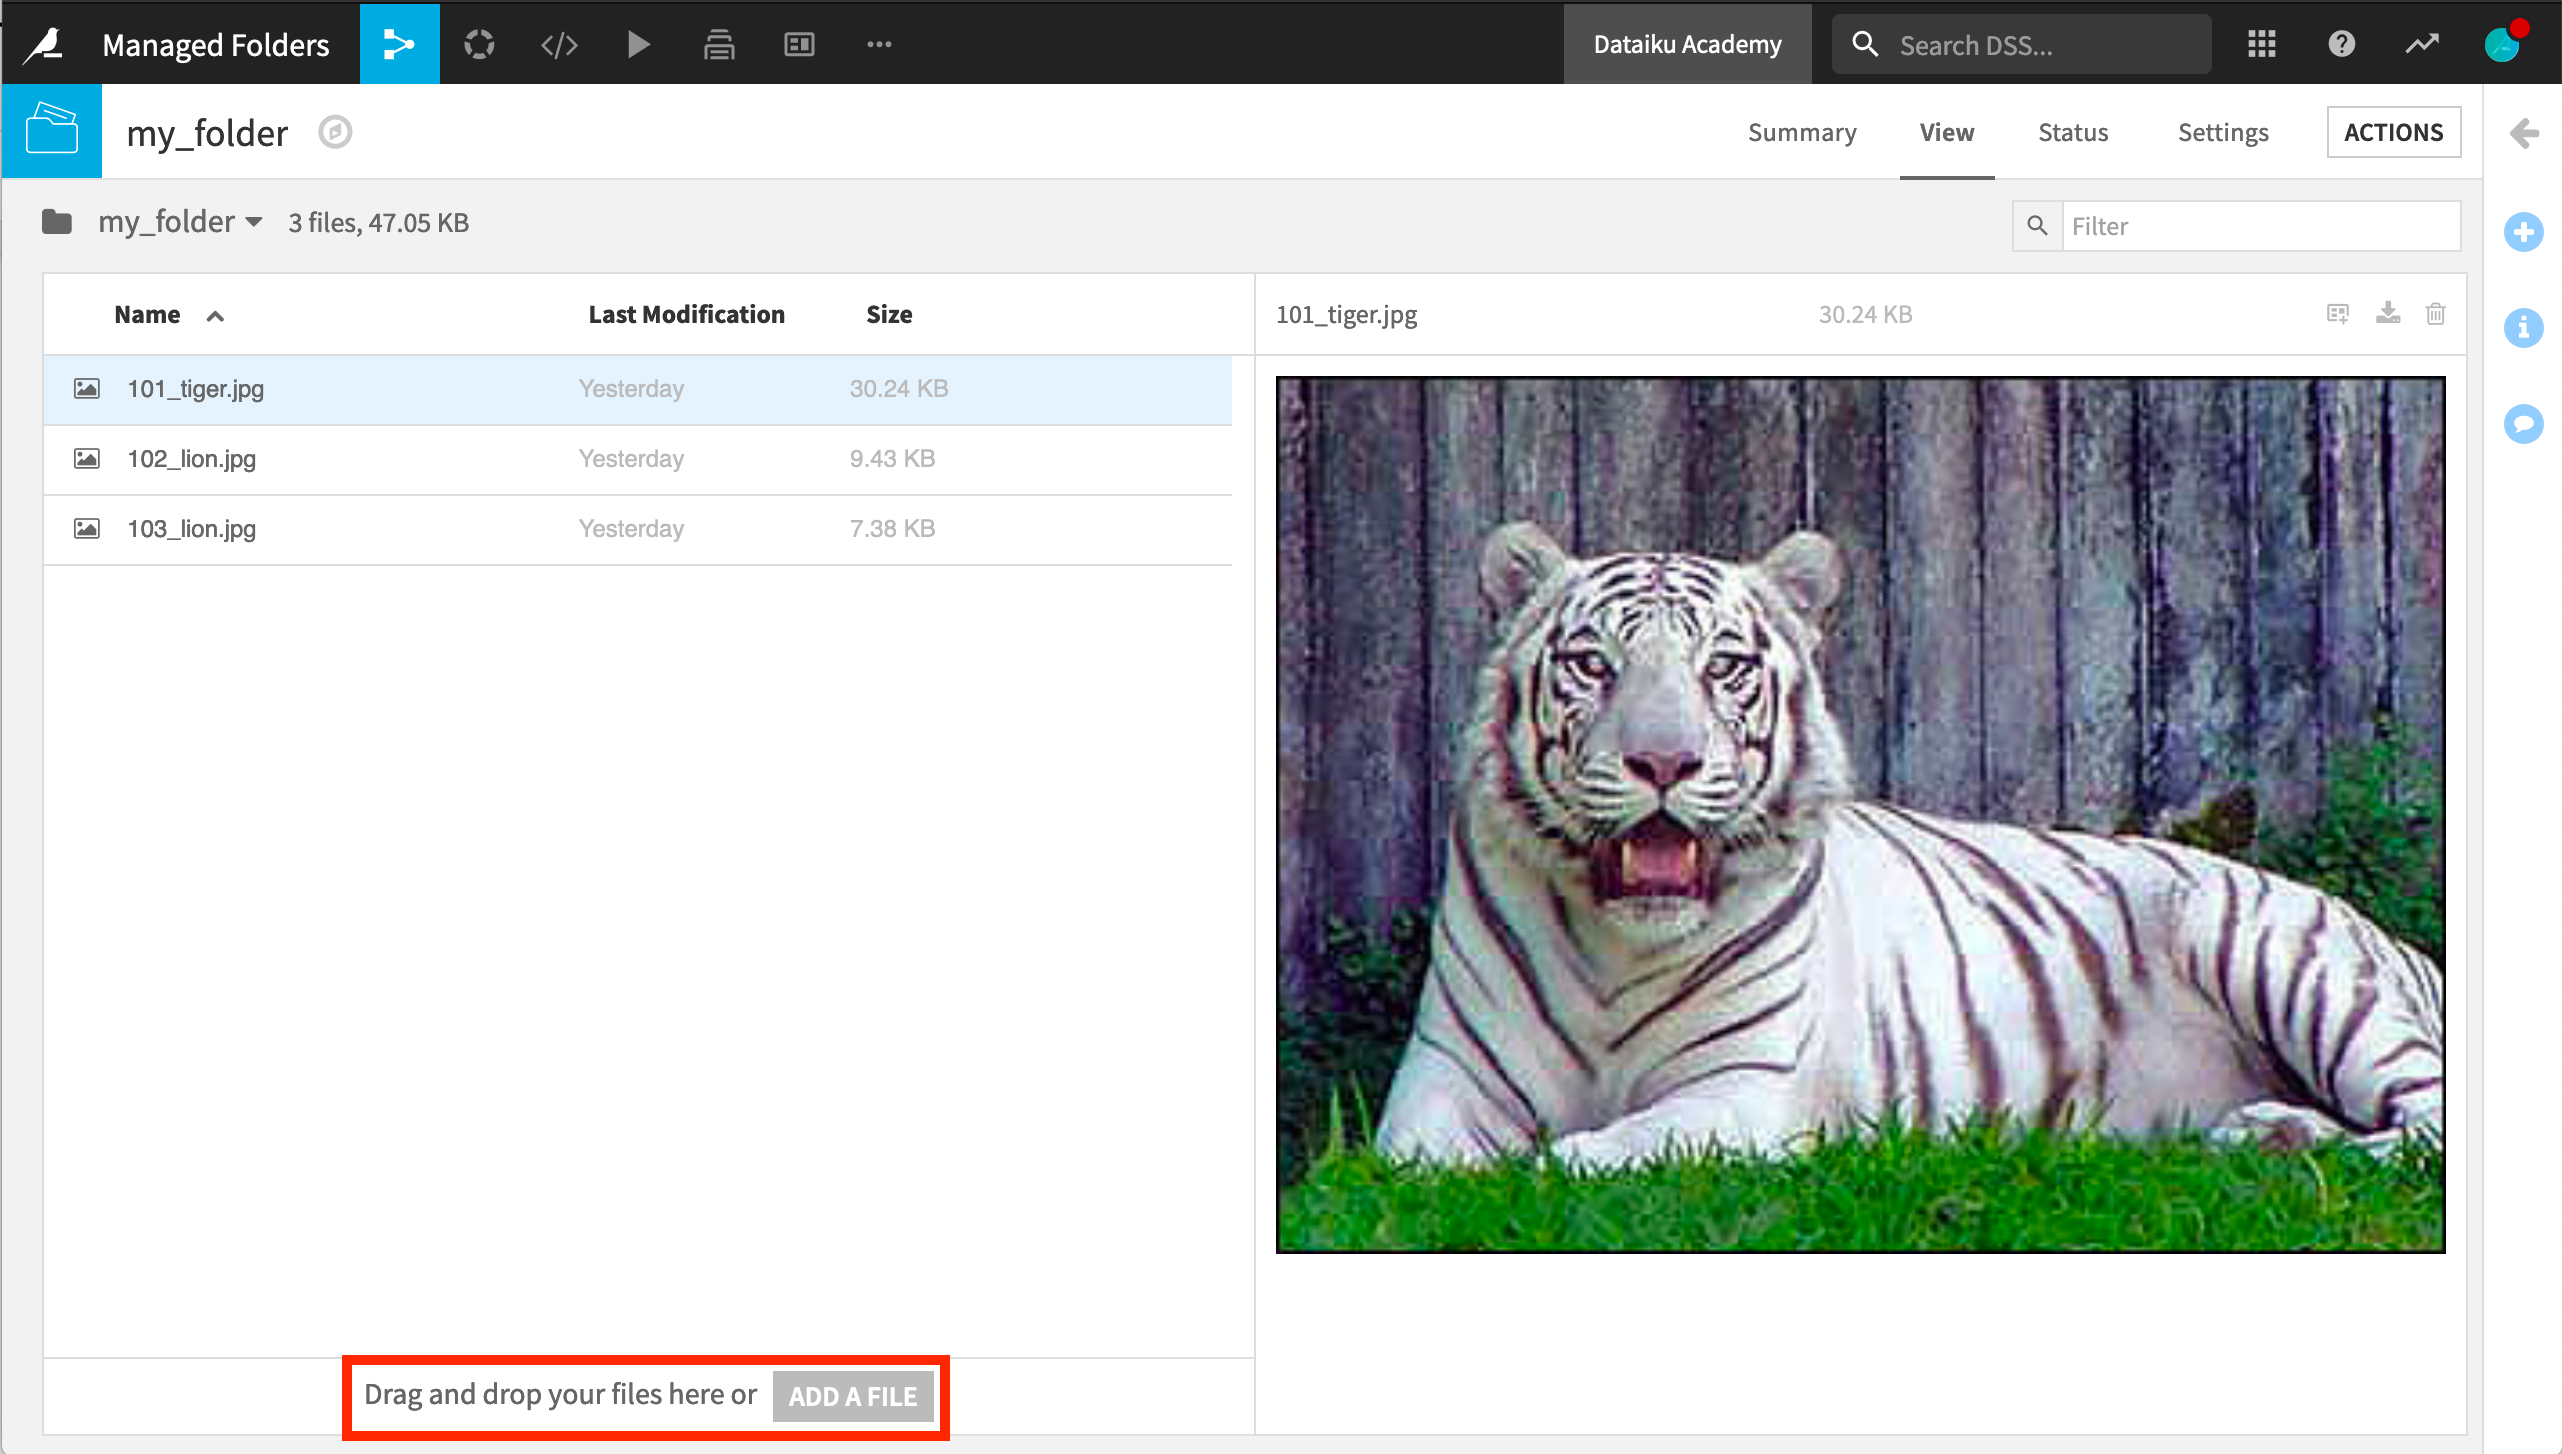This screenshot has height=1454, width=2562.
Task: Open the discussions chat bubble icon
Action: [2524, 424]
